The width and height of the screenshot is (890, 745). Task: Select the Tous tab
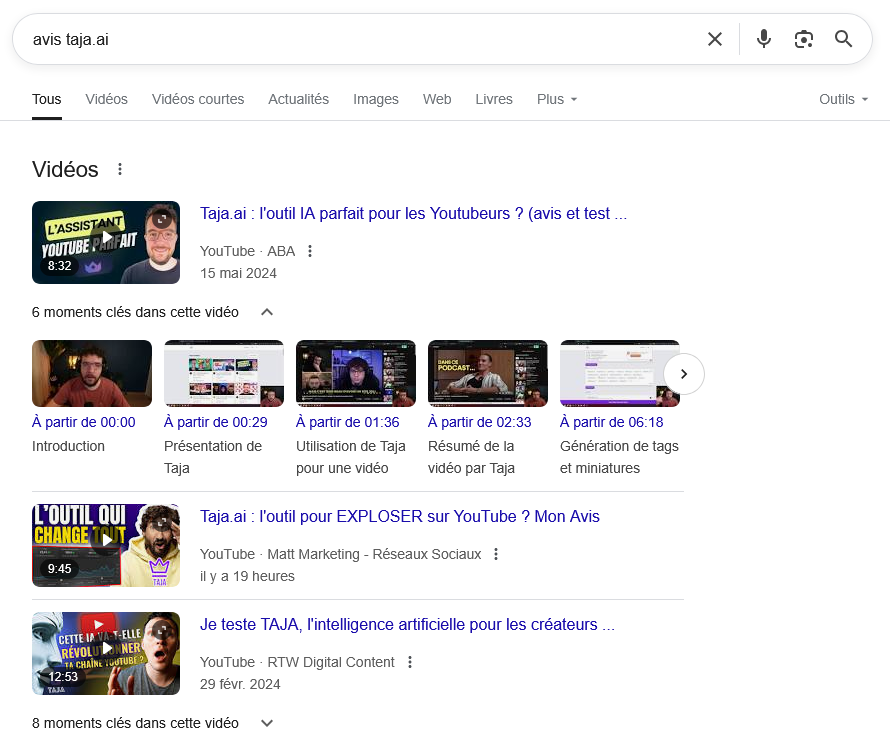click(x=47, y=99)
